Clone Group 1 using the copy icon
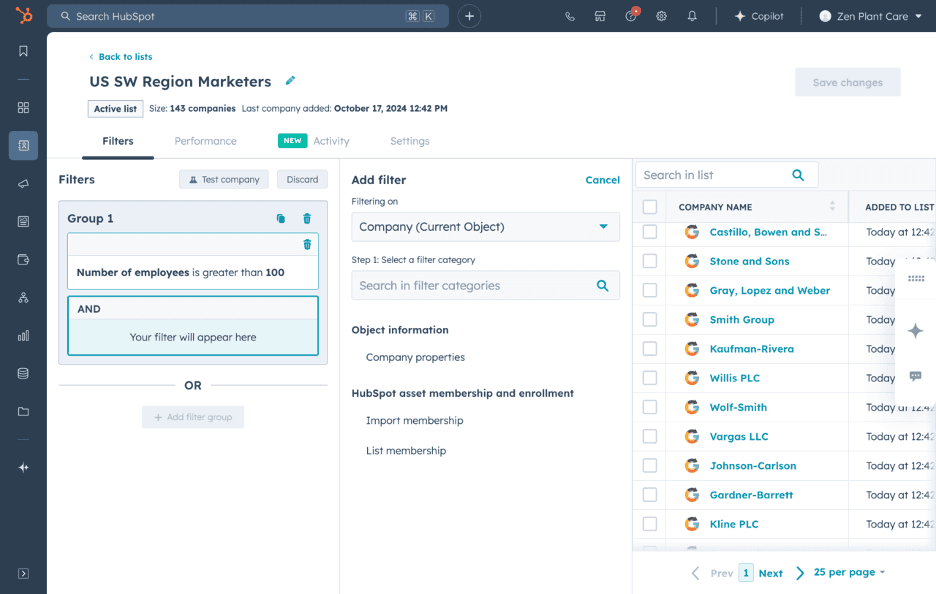The width and height of the screenshot is (936, 594). (x=283, y=218)
